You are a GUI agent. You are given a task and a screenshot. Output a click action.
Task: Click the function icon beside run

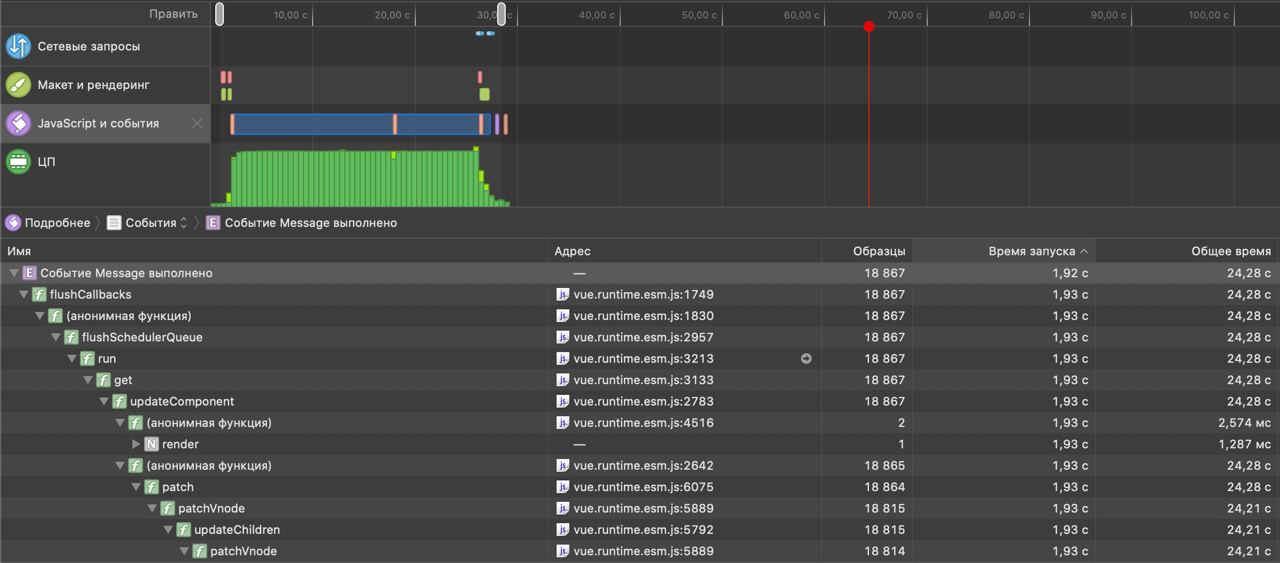point(87,359)
